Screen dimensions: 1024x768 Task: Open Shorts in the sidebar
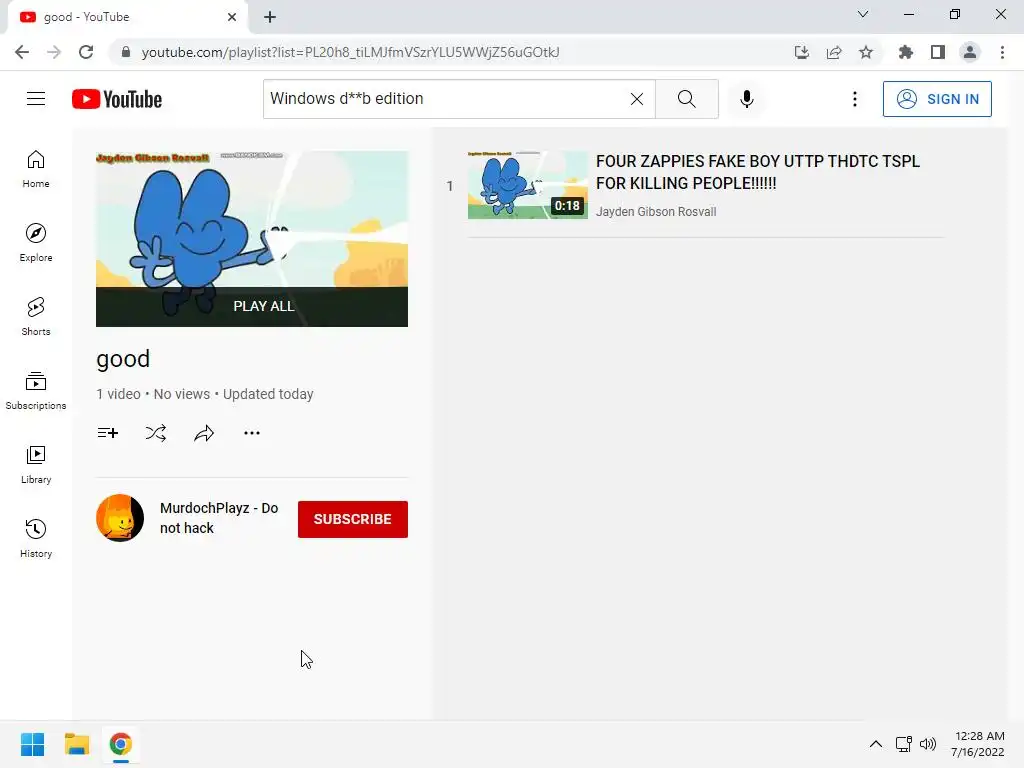36,317
